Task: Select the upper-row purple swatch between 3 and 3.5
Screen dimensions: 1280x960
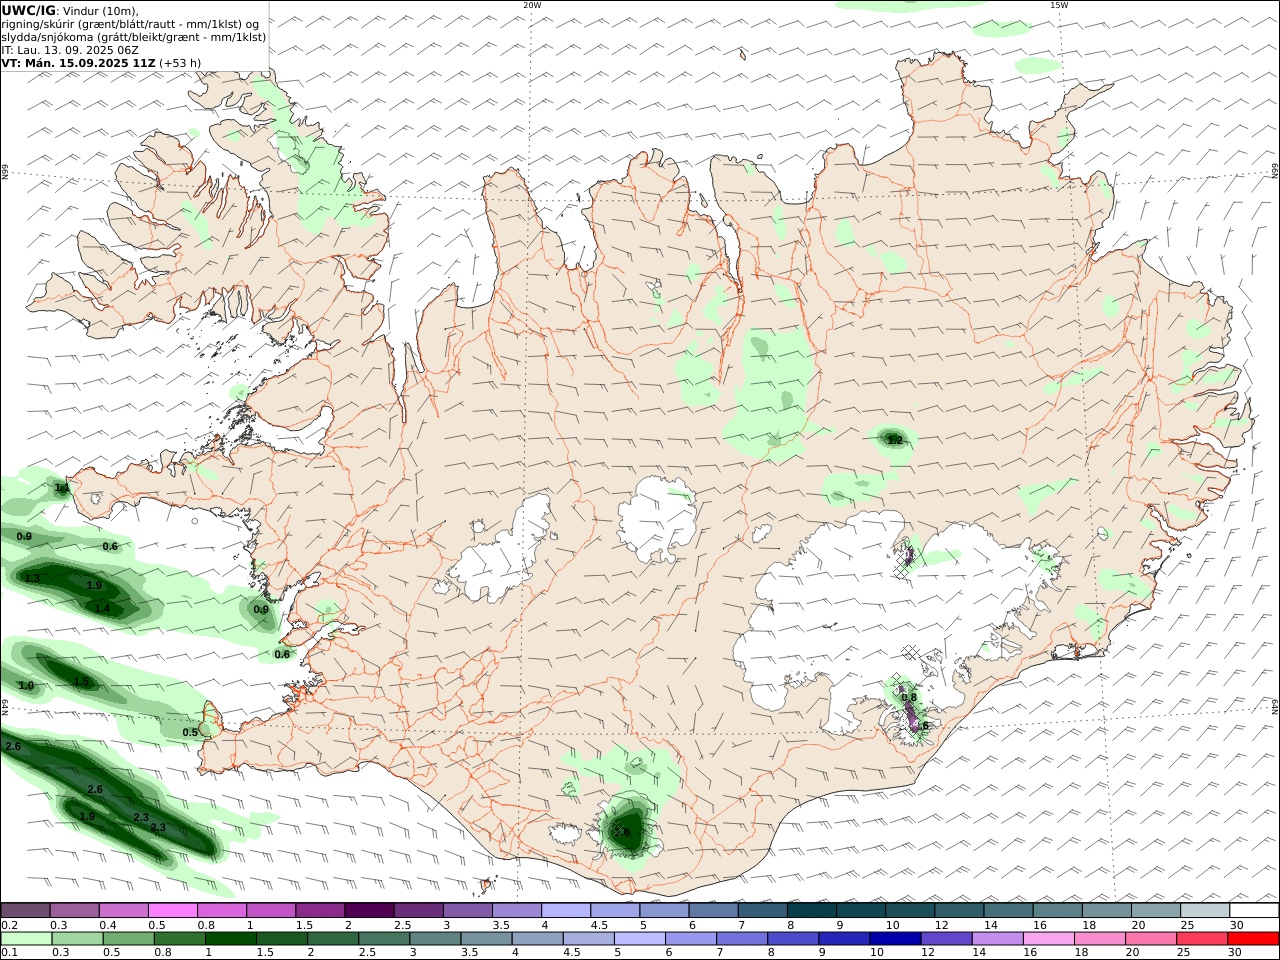Action: 467,910
